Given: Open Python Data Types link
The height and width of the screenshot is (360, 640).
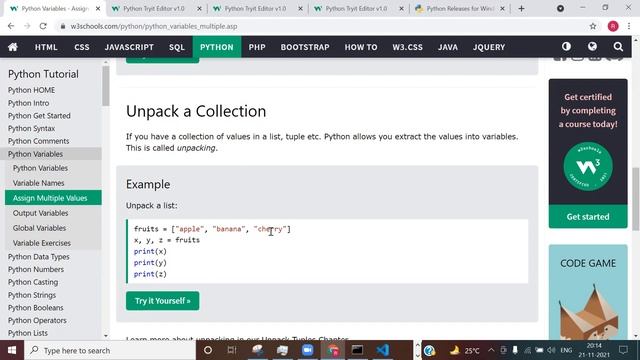Looking at the screenshot, I should pyautogui.click(x=38, y=257).
